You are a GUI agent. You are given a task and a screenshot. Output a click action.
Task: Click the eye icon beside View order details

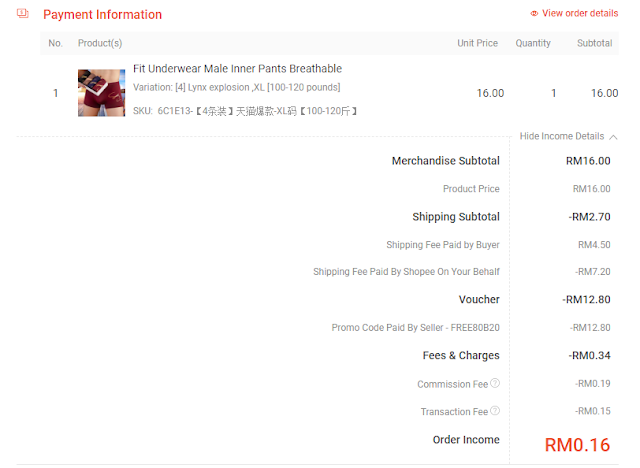click(534, 13)
